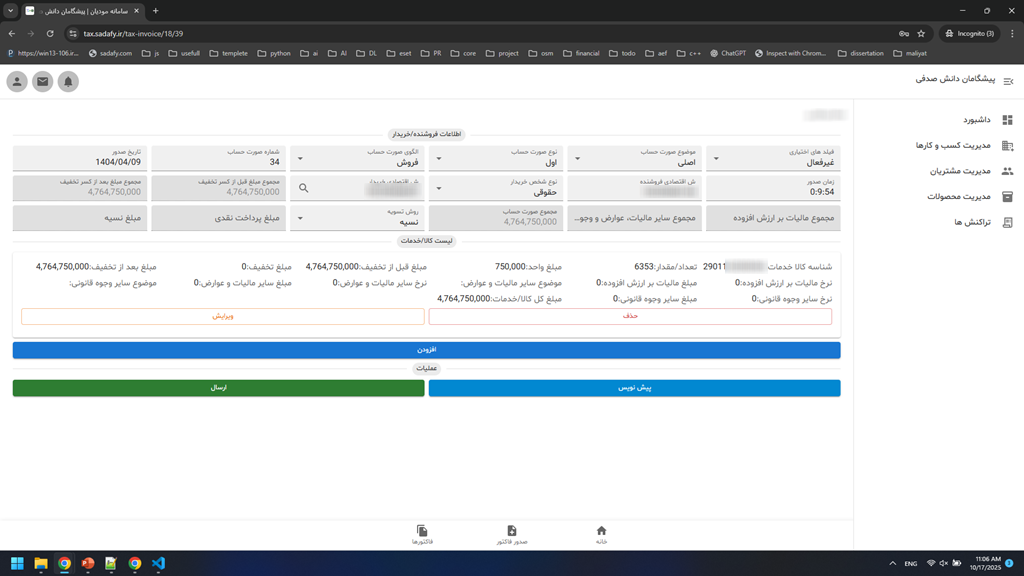Collapse the sidebar menu toggle icon
The width and height of the screenshot is (1024, 576).
coord(1008,81)
